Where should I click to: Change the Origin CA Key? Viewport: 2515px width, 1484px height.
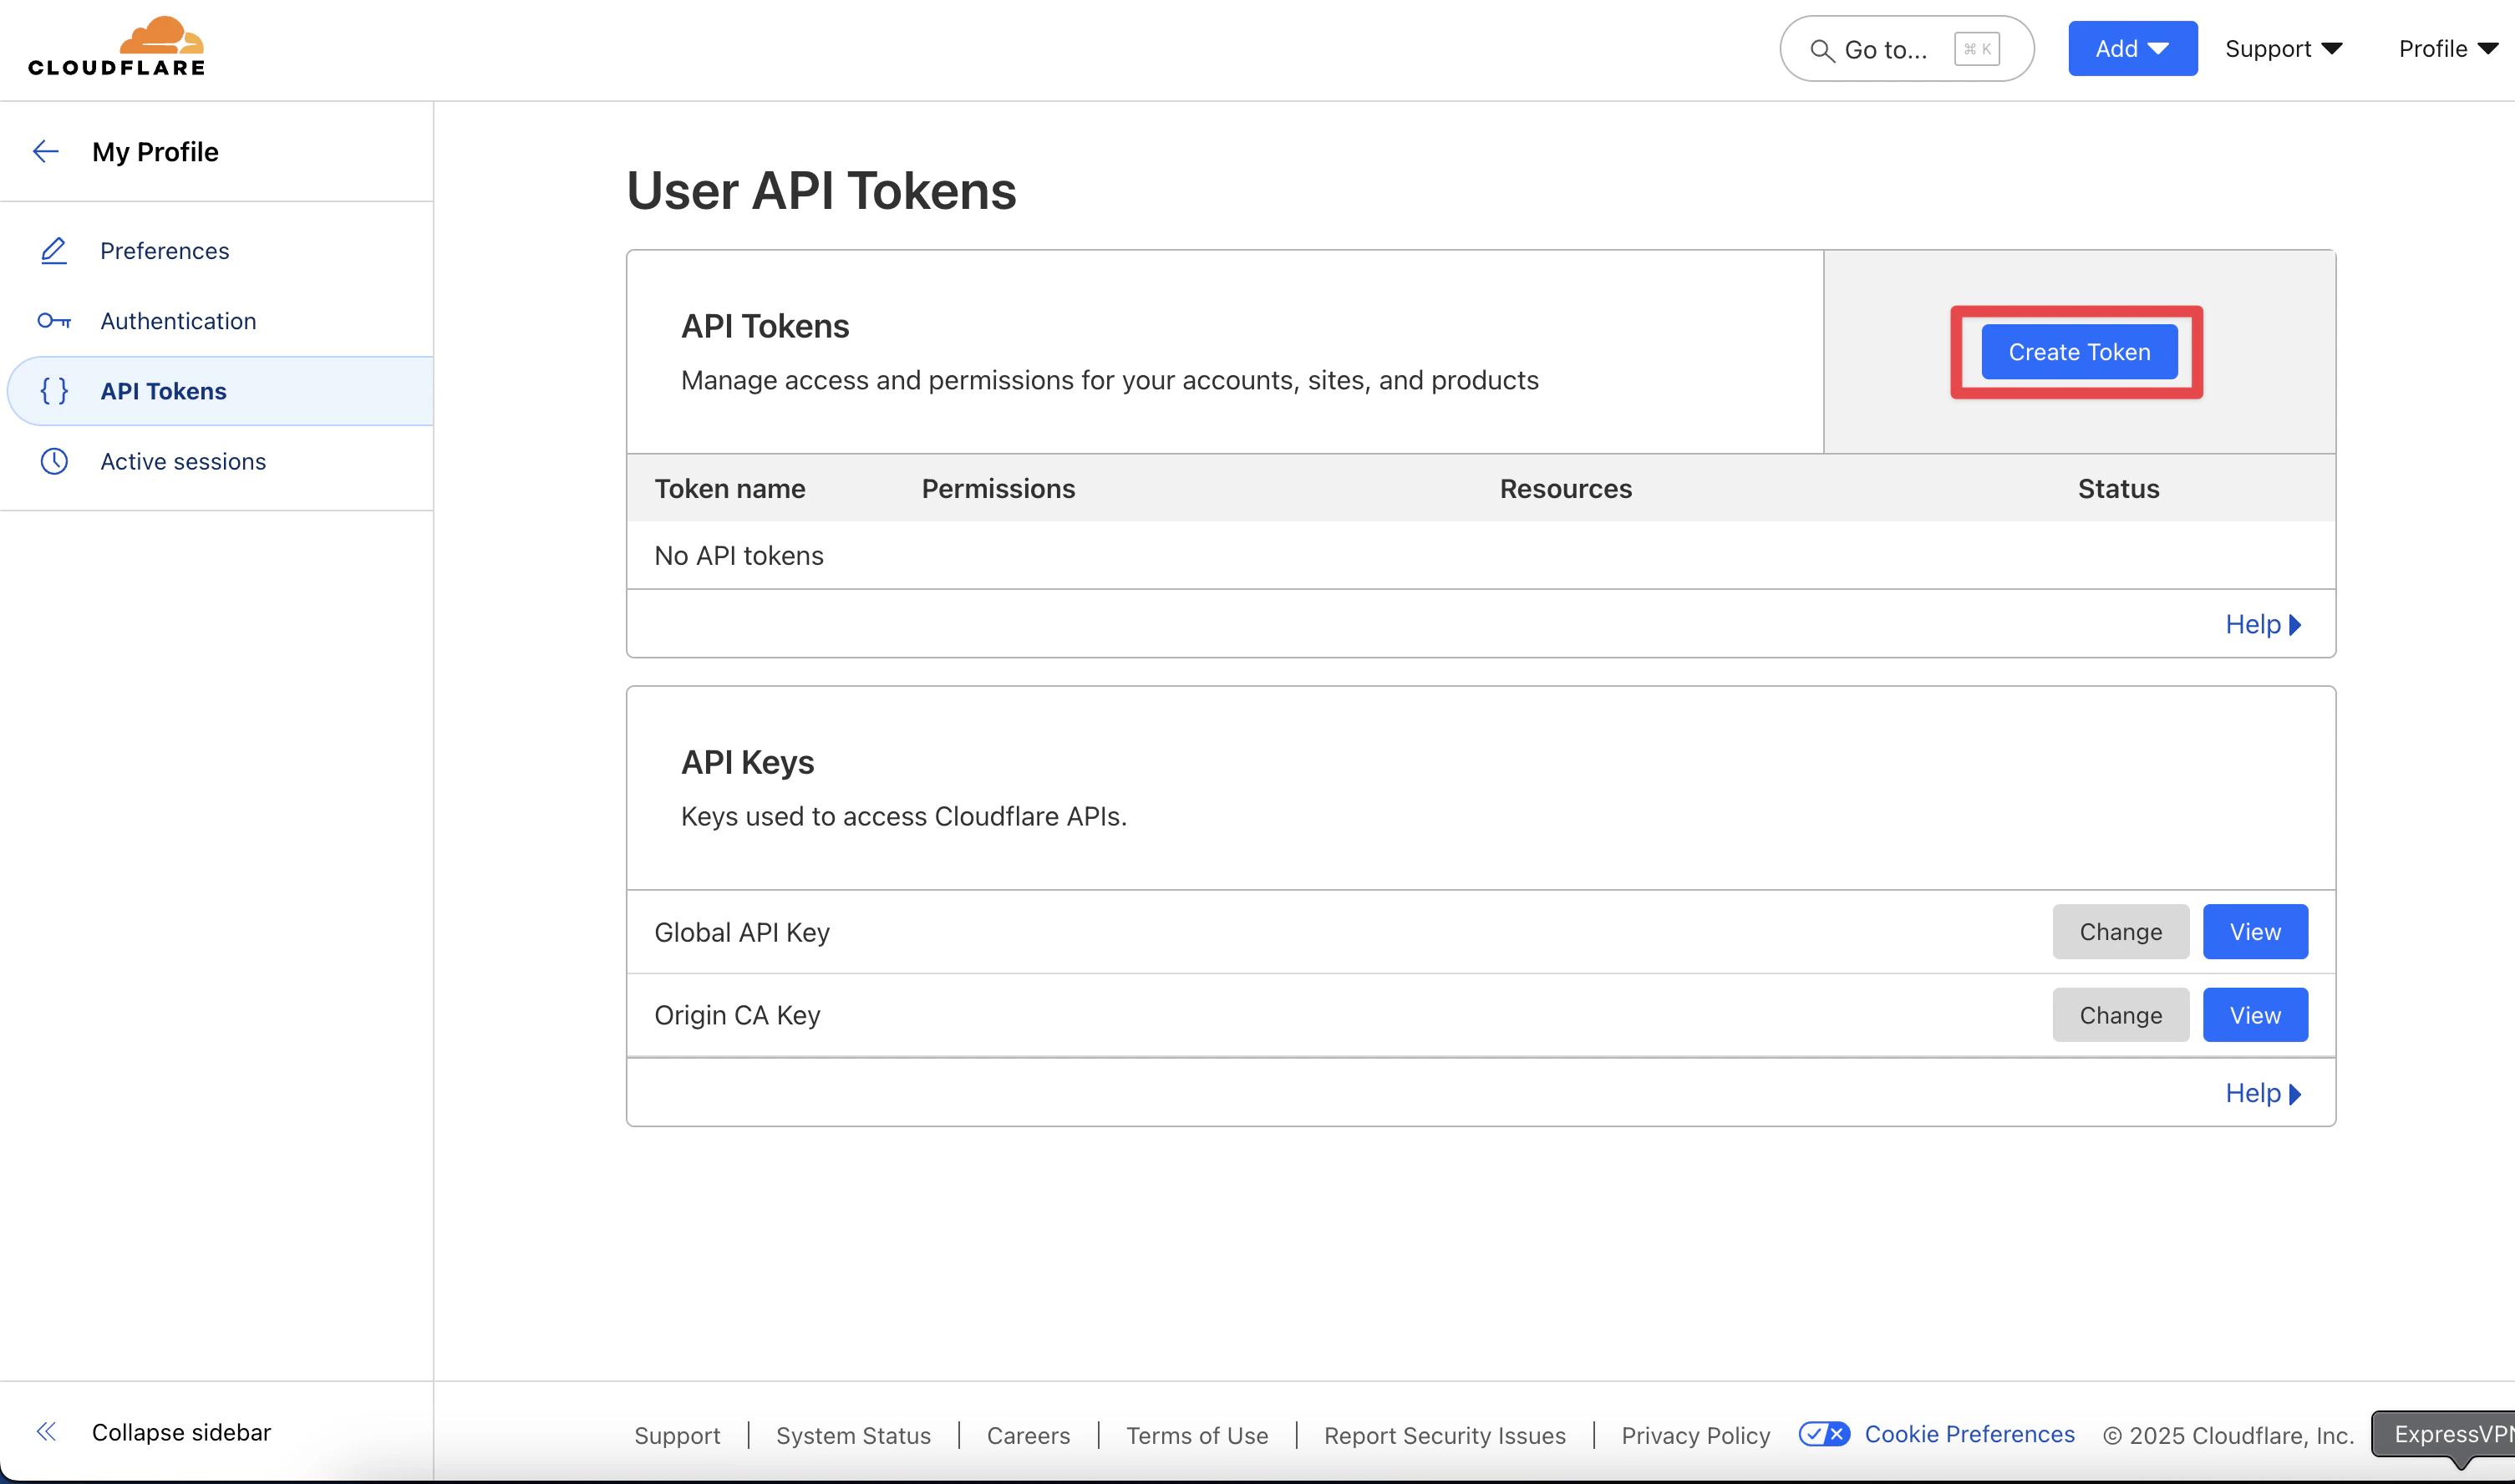[2120, 1015]
